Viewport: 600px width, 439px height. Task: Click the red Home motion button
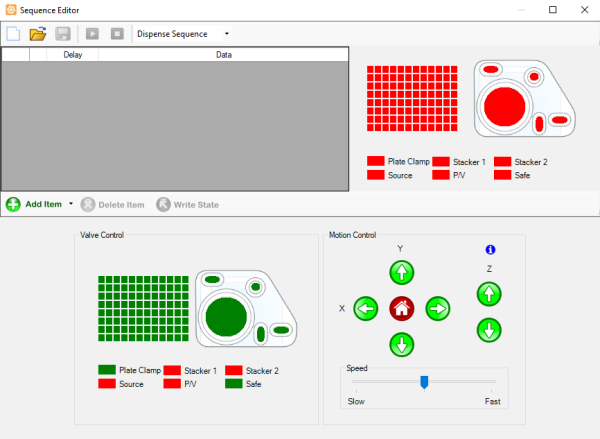401,309
